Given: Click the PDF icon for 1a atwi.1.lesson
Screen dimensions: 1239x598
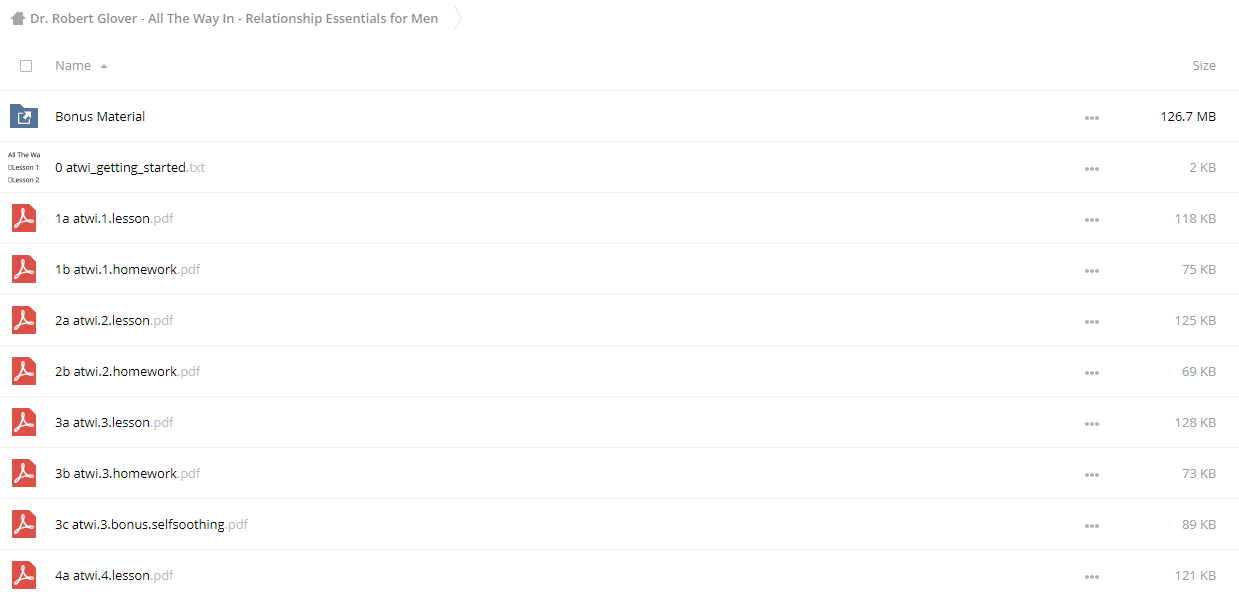Looking at the screenshot, I should pos(24,218).
